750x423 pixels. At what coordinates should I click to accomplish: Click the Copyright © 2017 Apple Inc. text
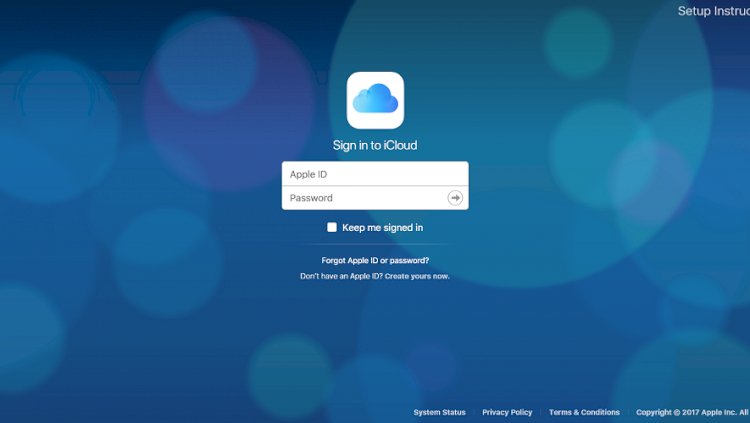pyautogui.click(x=687, y=412)
